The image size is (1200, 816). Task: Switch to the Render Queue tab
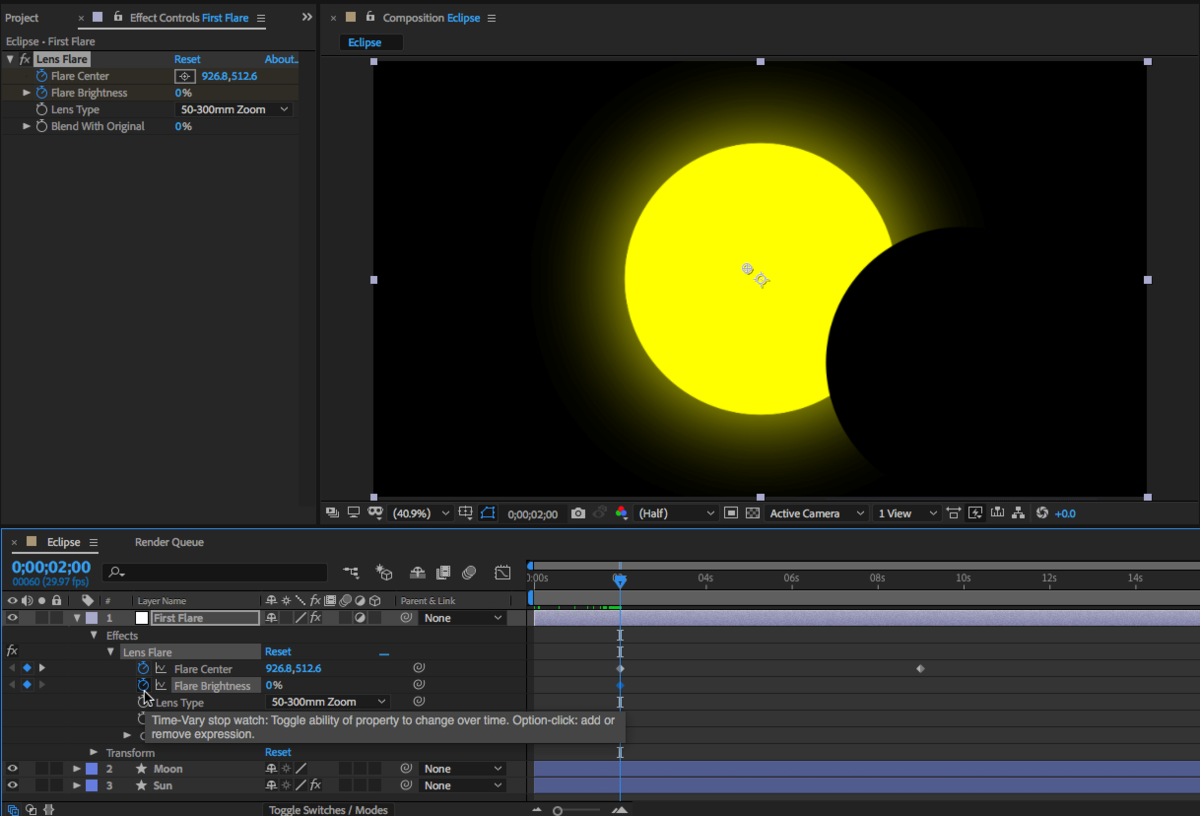click(x=169, y=542)
